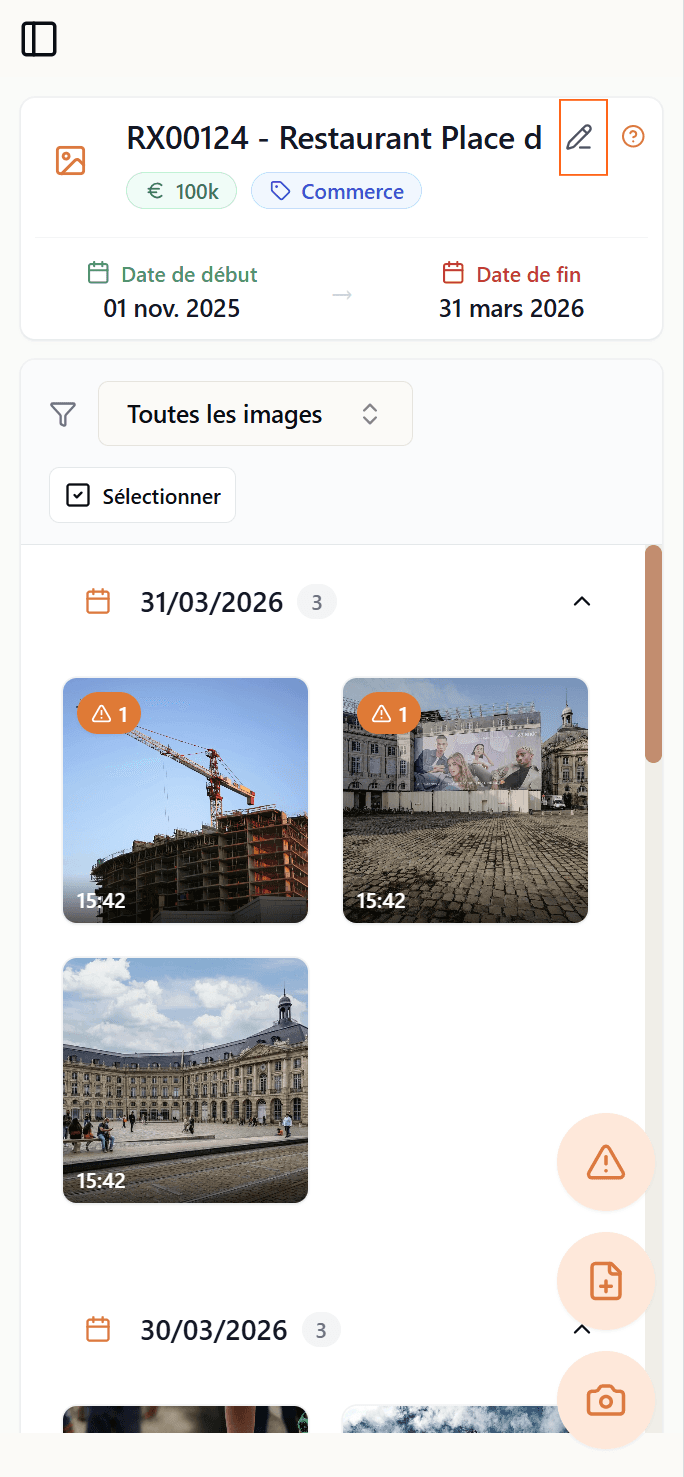Click the 100k budget tag
Screen dimensions: 684x1477
[181, 191]
